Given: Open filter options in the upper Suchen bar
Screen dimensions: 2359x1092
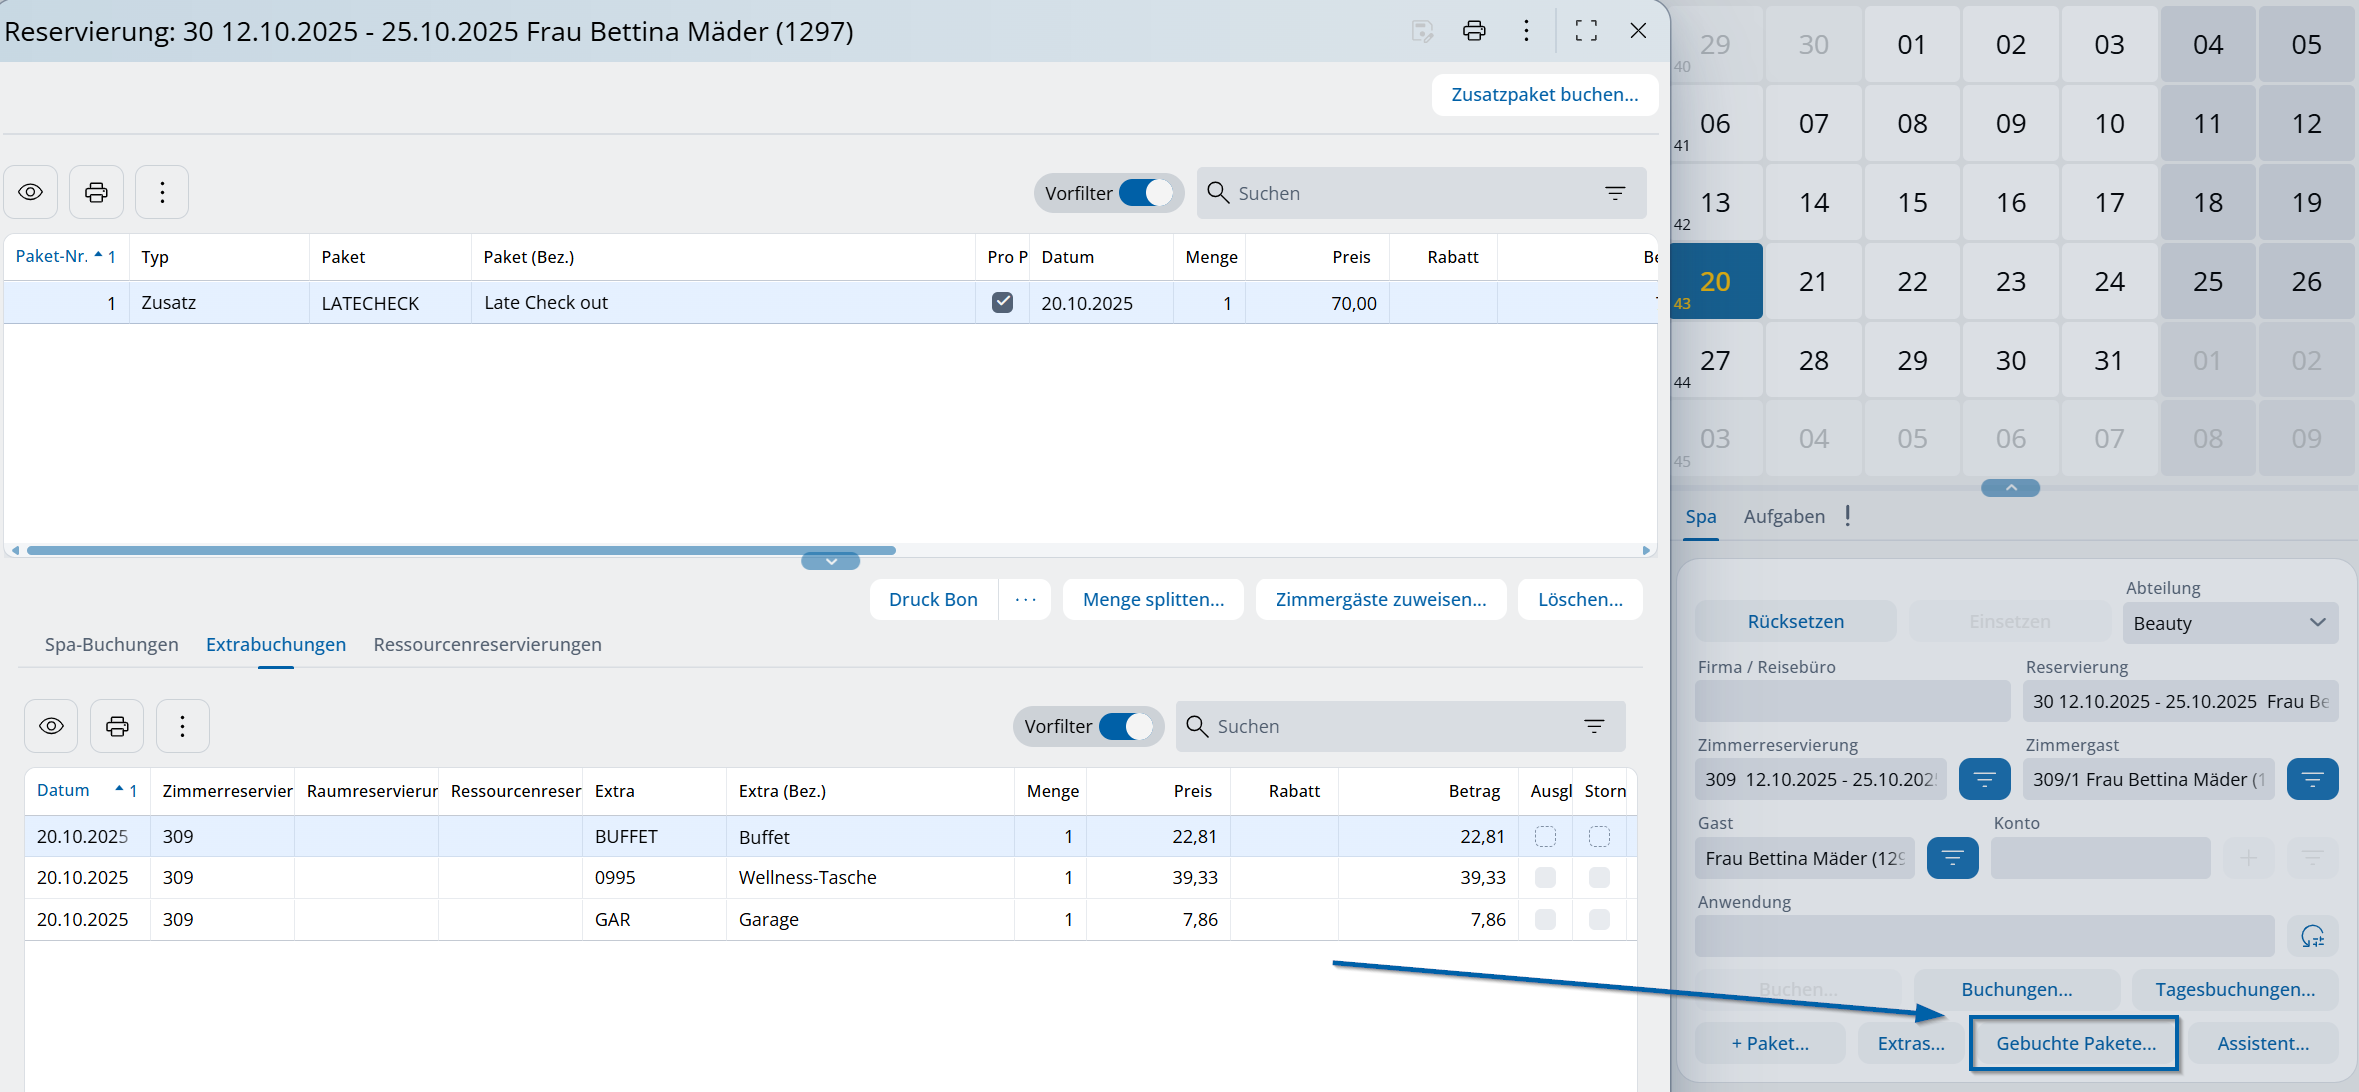Looking at the screenshot, I should 1615,193.
